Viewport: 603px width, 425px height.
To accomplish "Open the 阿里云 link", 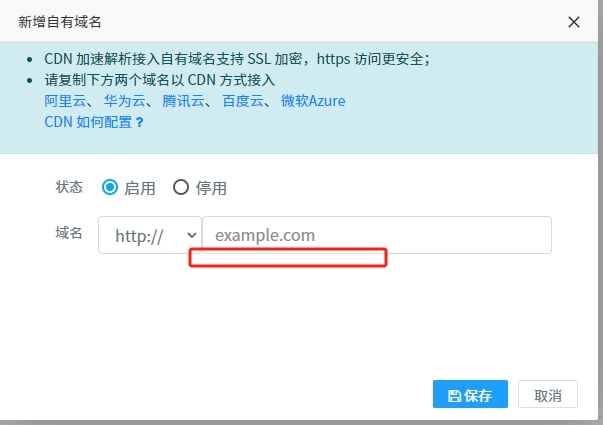I will 65,101.
